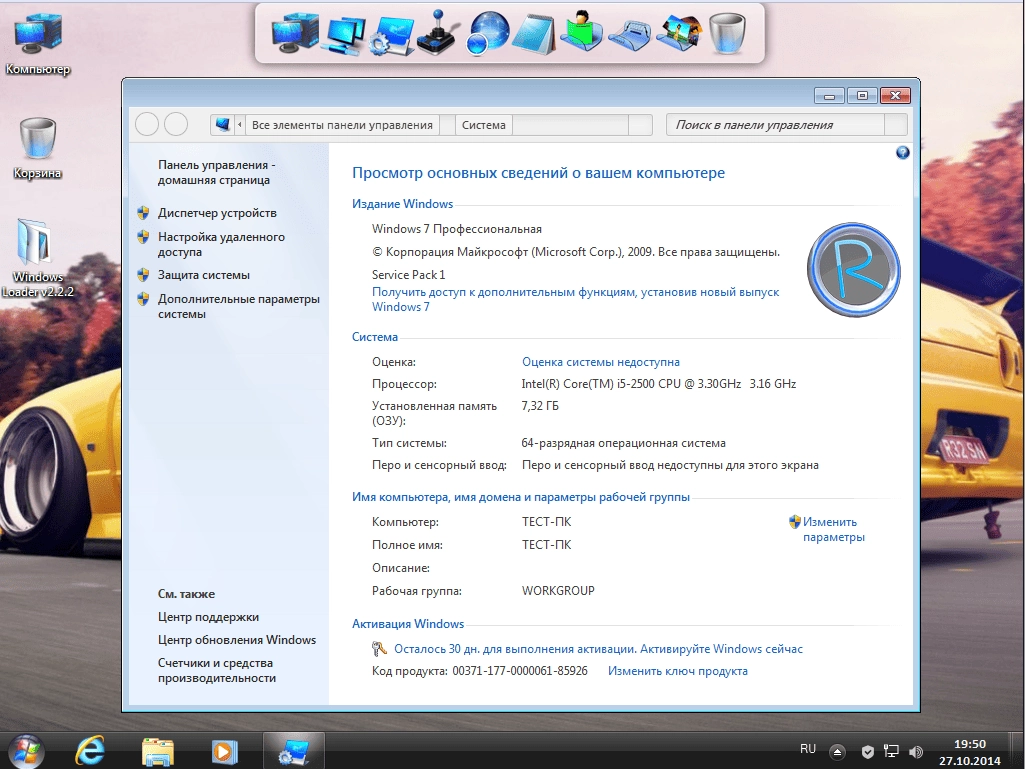Viewport: 1025px width, 769px height.
Task: Click the Поиск в панели управления field
Action: [775, 125]
